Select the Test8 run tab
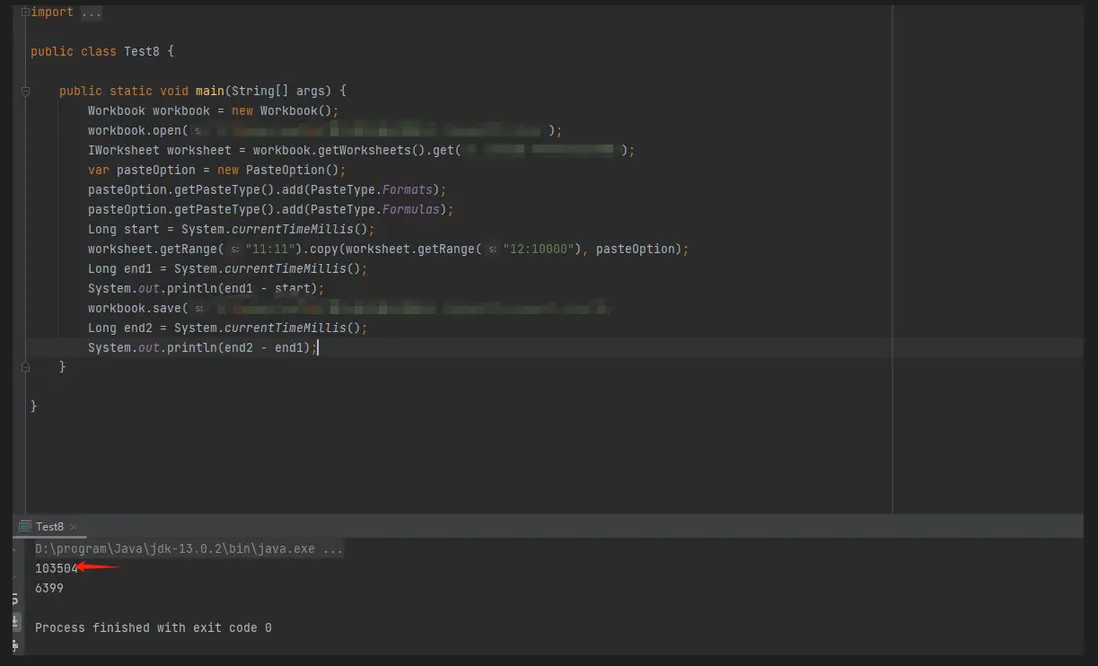This screenshot has width=1098, height=666. (50, 527)
